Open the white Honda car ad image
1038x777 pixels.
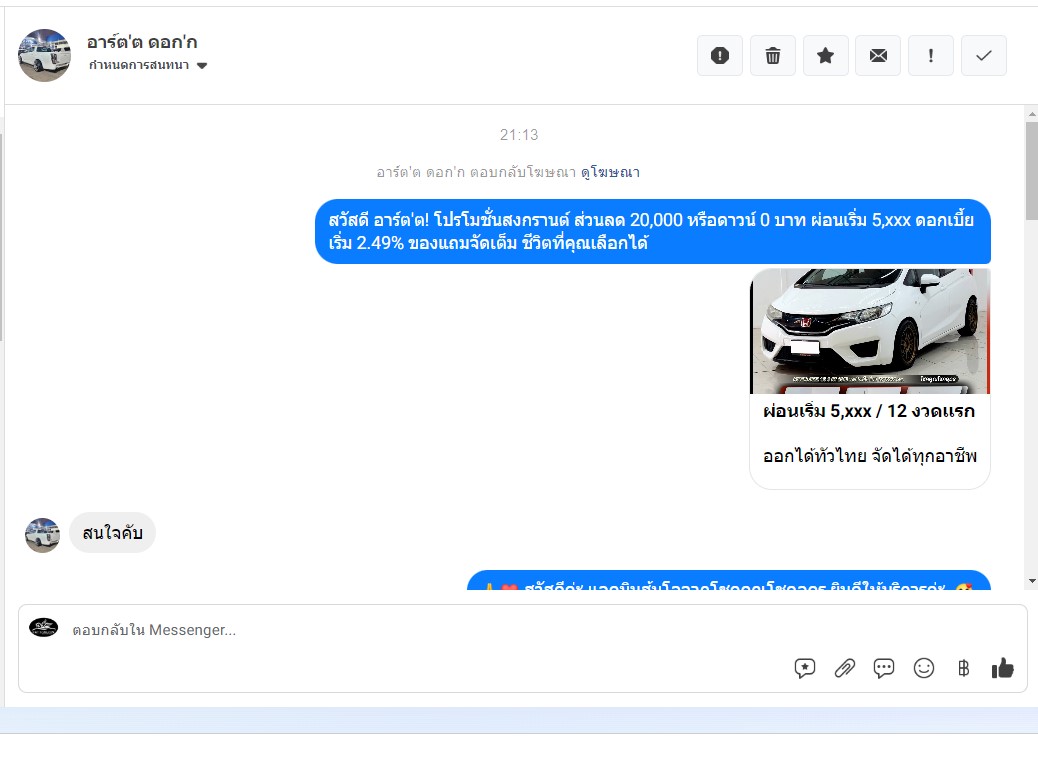point(870,331)
